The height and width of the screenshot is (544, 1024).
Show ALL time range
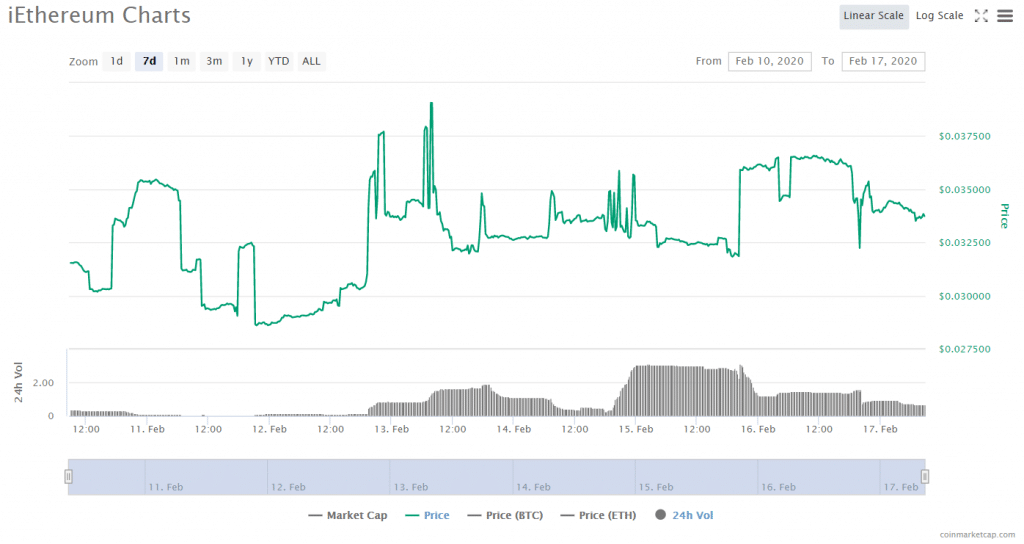click(312, 61)
